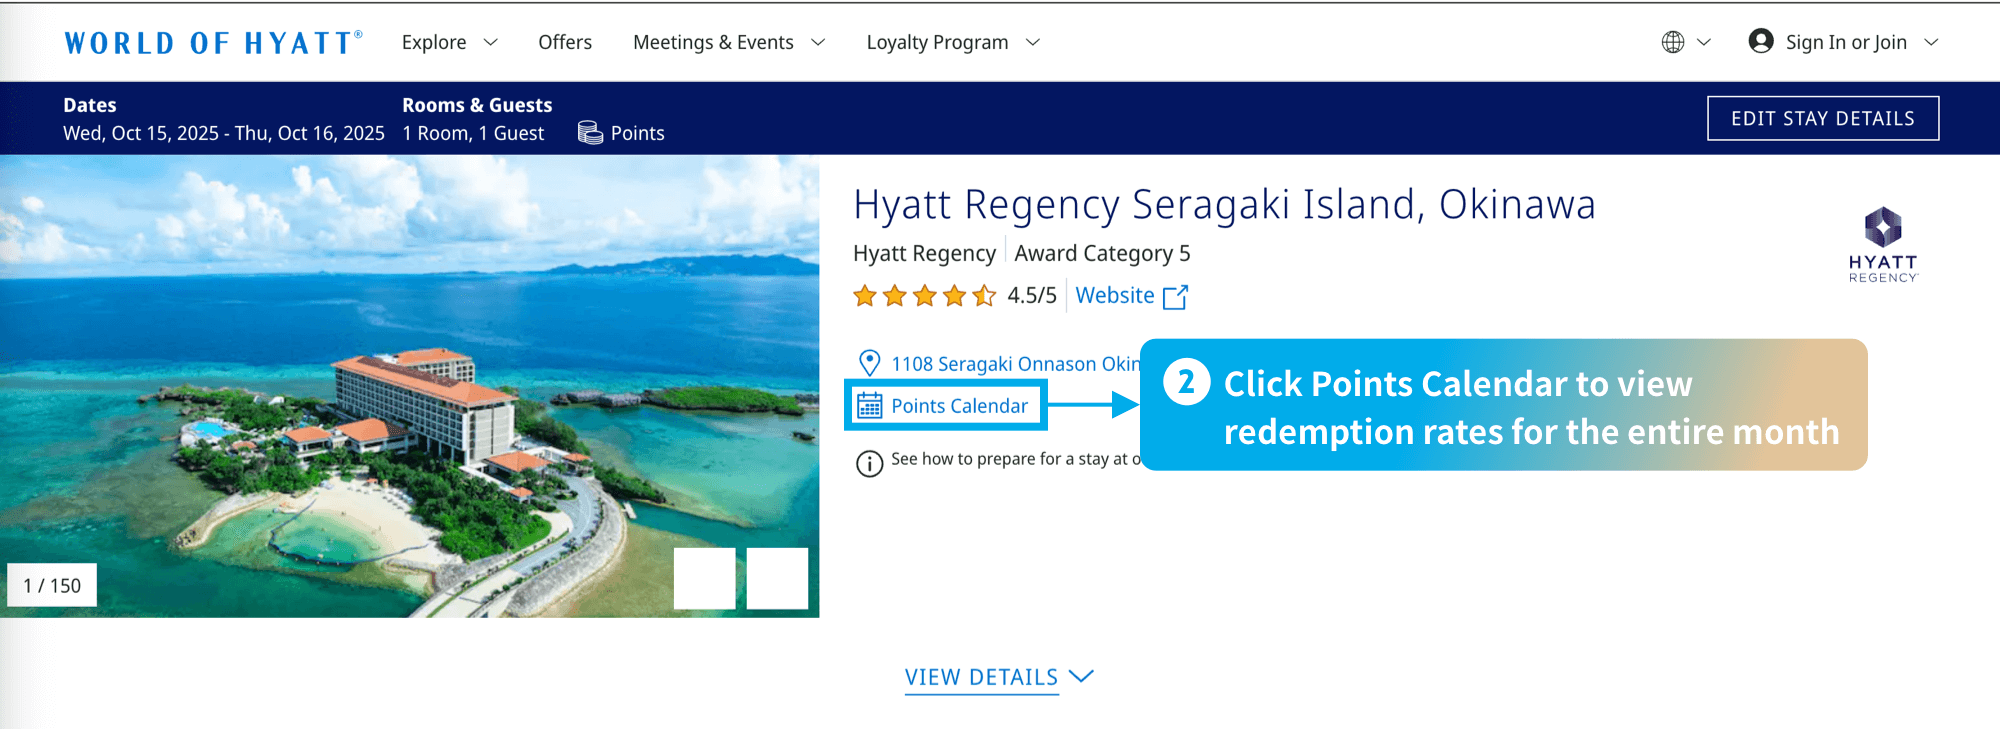Image resolution: width=2000 pixels, height=730 pixels.
Task: Open the Website external link icon
Action: click(1177, 295)
